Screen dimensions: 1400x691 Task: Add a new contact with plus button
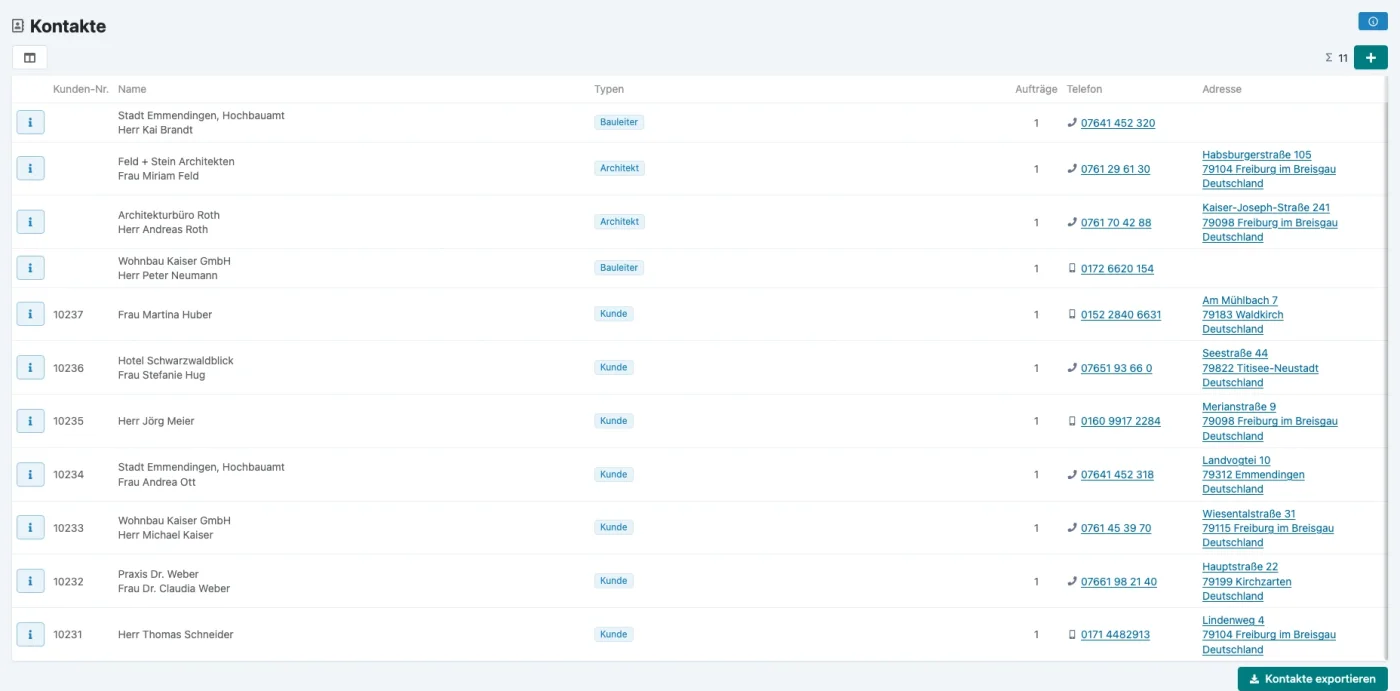coord(1370,58)
